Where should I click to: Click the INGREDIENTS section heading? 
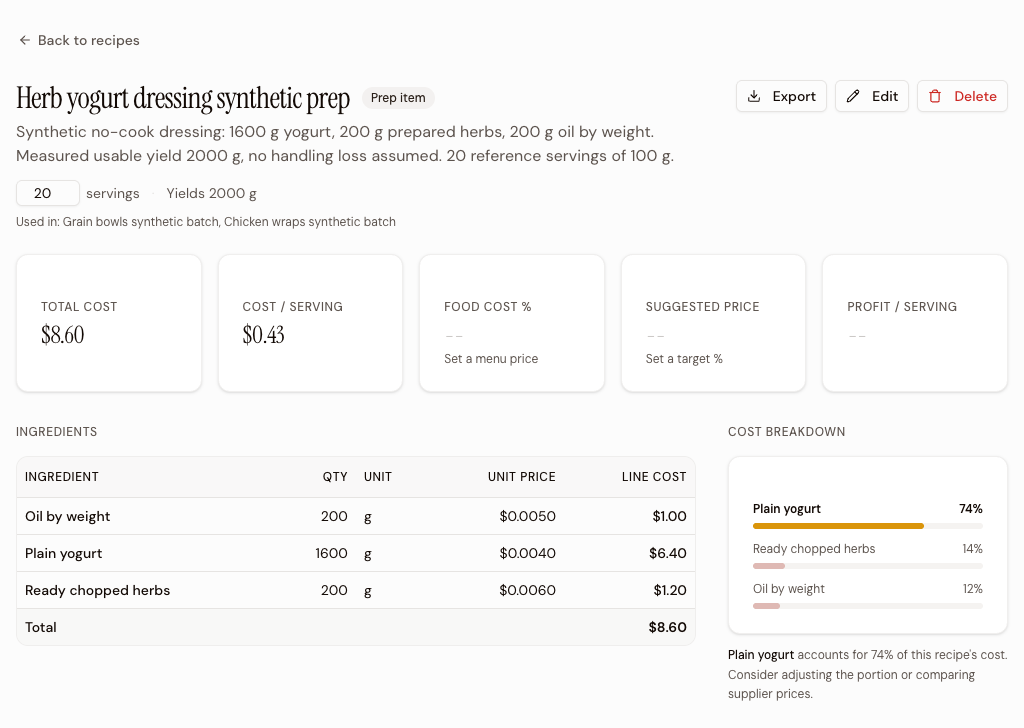point(56,432)
